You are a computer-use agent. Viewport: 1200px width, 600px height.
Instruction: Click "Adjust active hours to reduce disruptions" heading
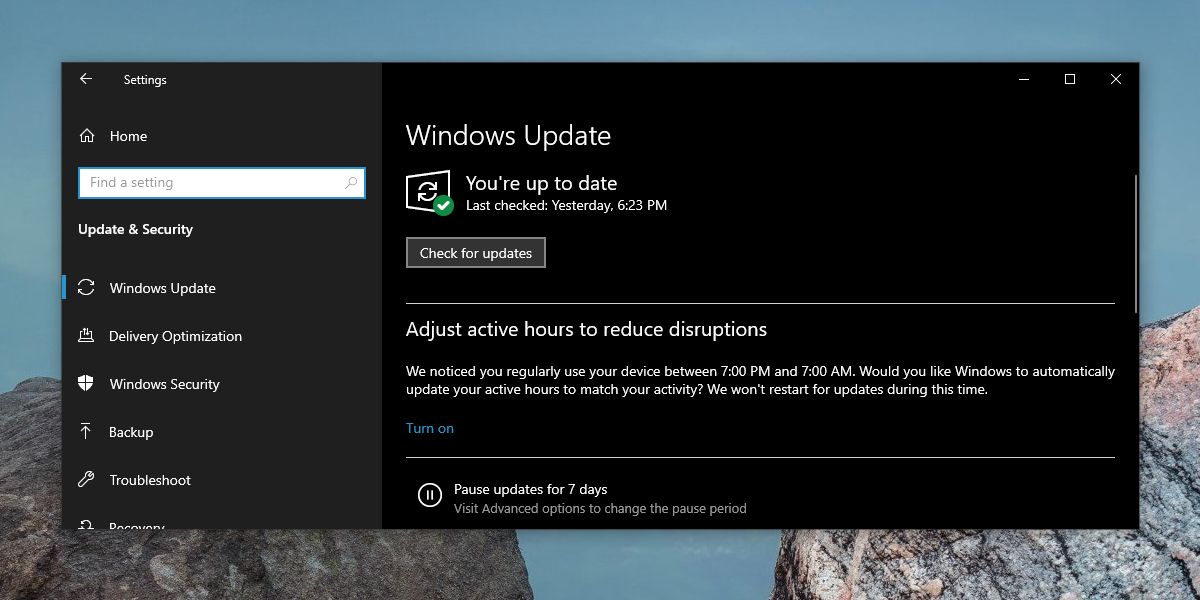pos(586,330)
